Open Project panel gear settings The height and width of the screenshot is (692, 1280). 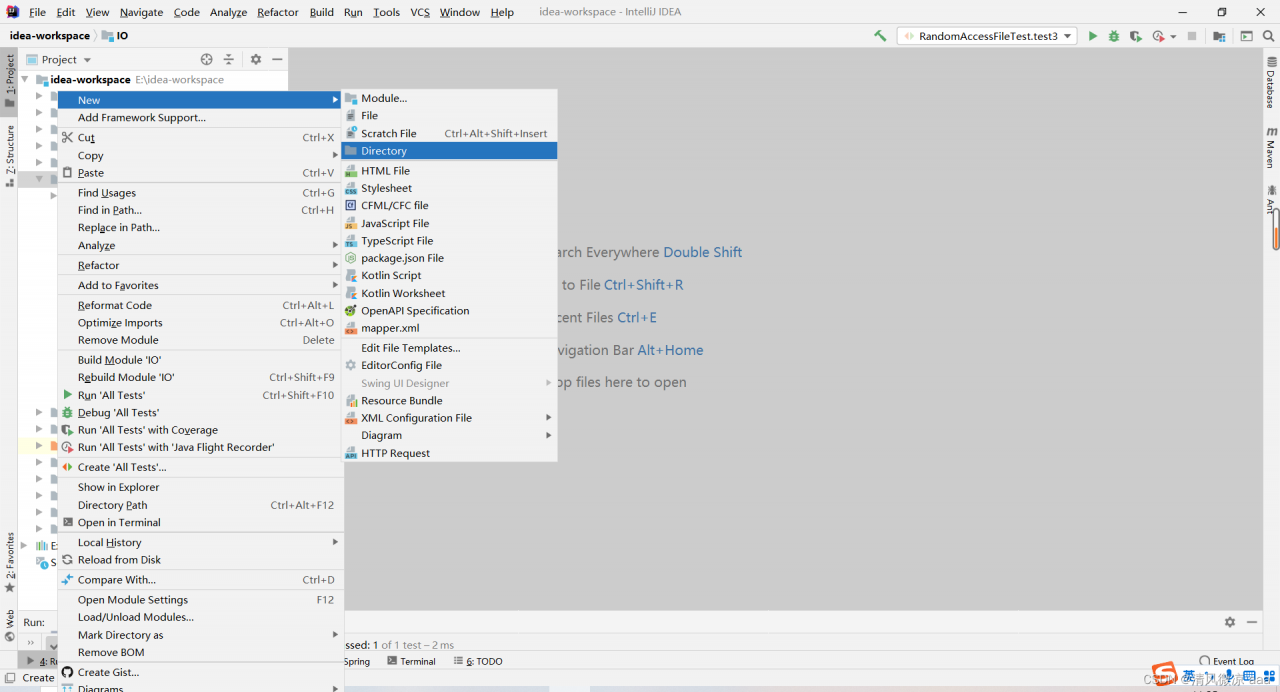coord(256,60)
